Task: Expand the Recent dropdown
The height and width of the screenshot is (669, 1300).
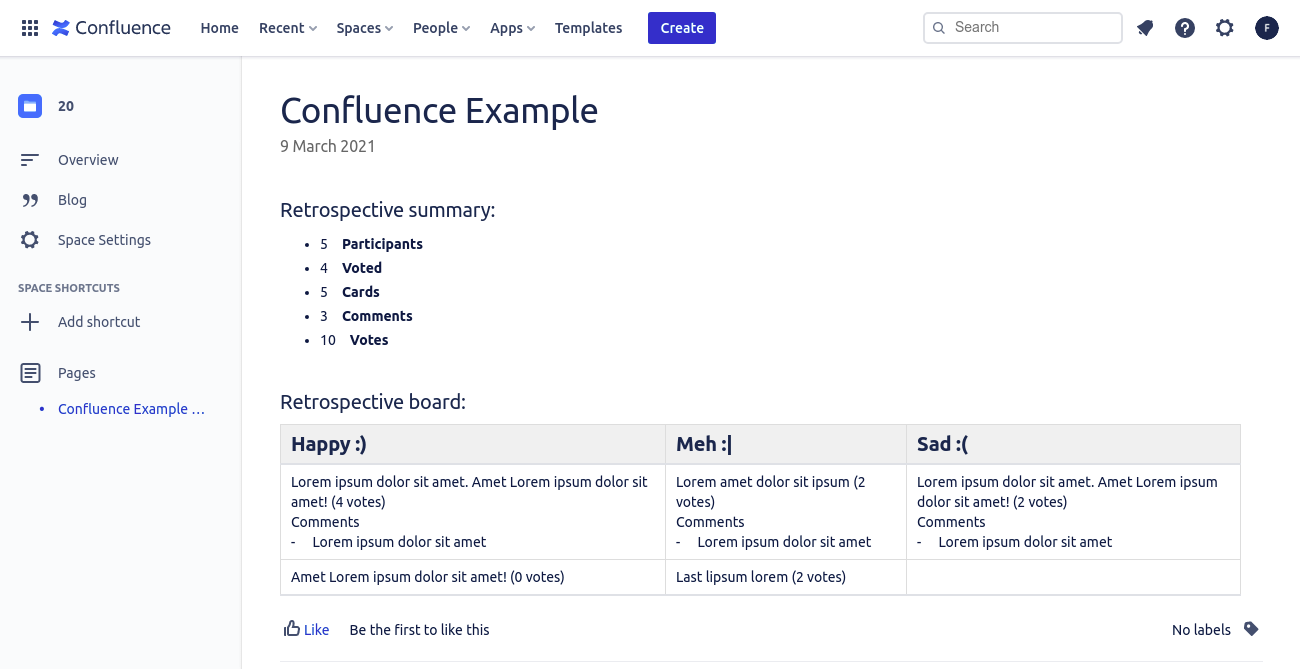Action: pyautogui.click(x=287, y=27)
